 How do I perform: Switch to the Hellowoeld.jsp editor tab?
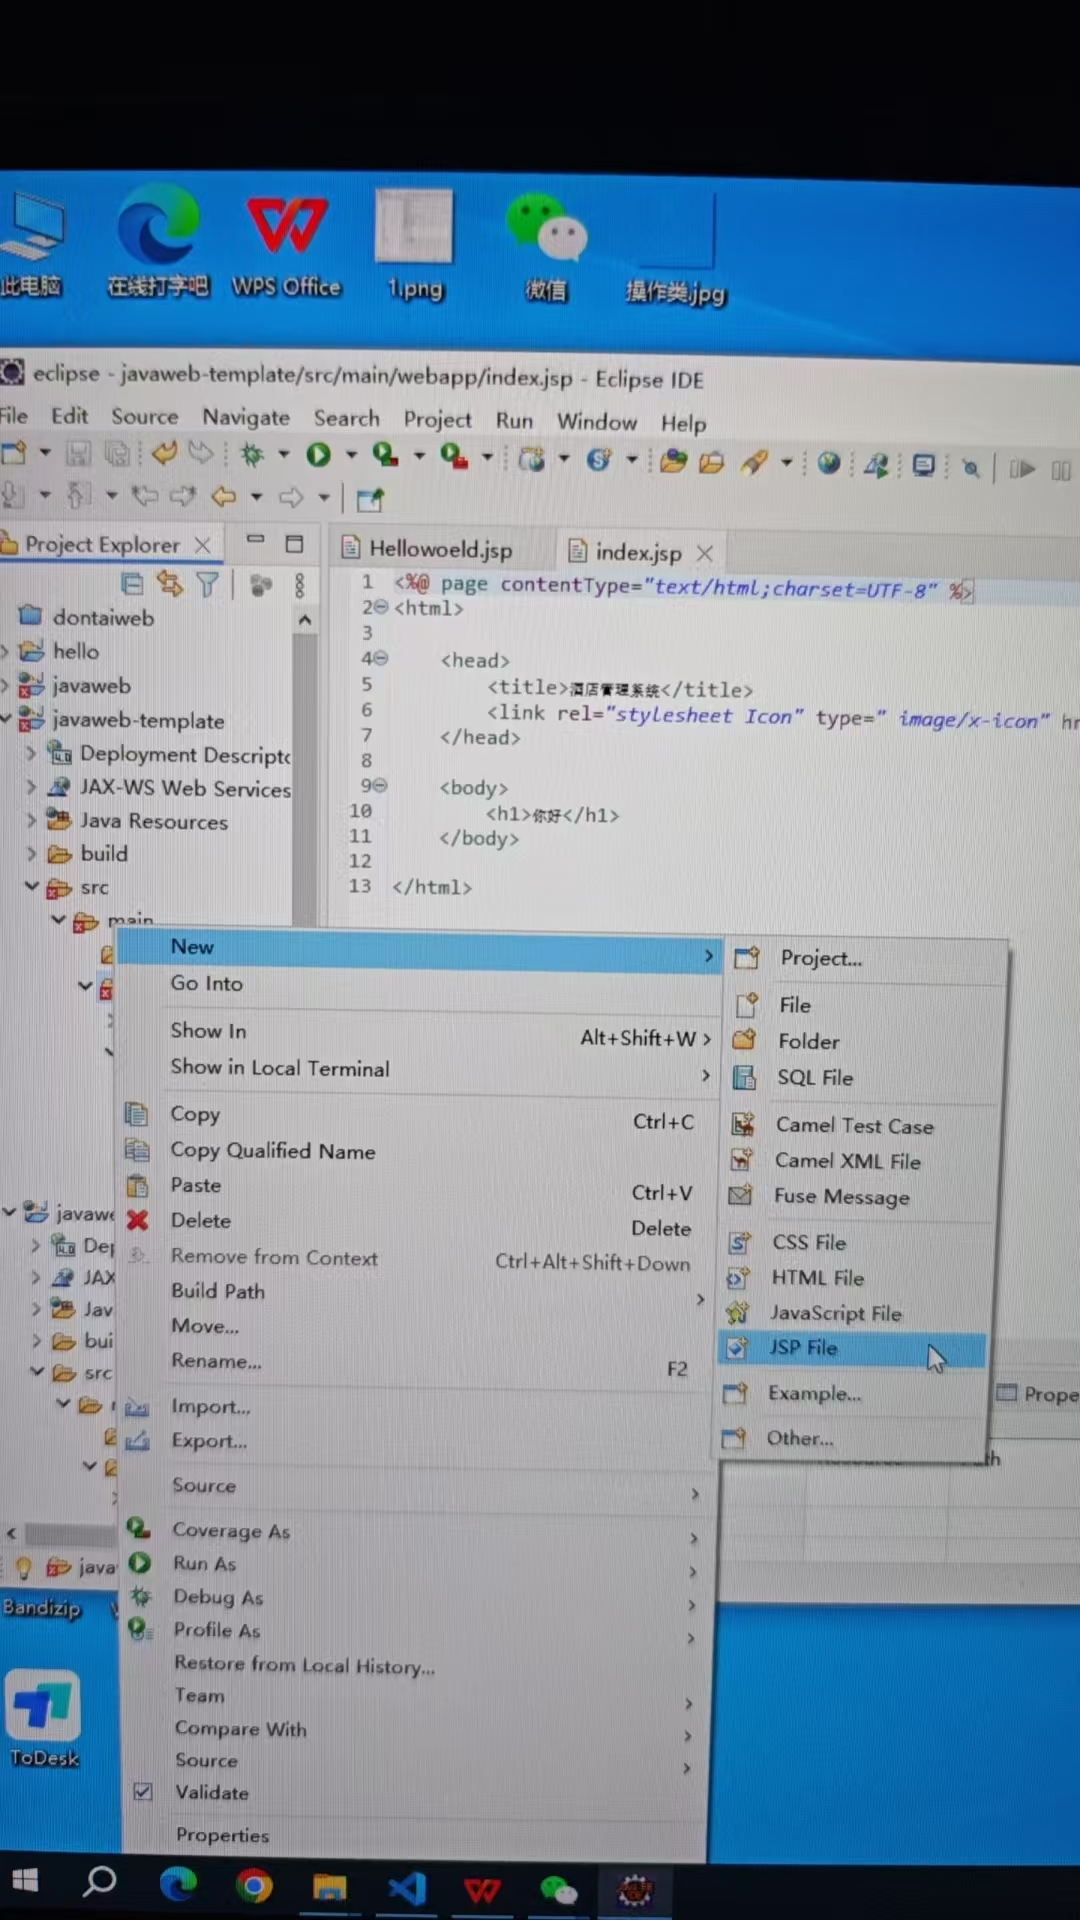(439, 549)
